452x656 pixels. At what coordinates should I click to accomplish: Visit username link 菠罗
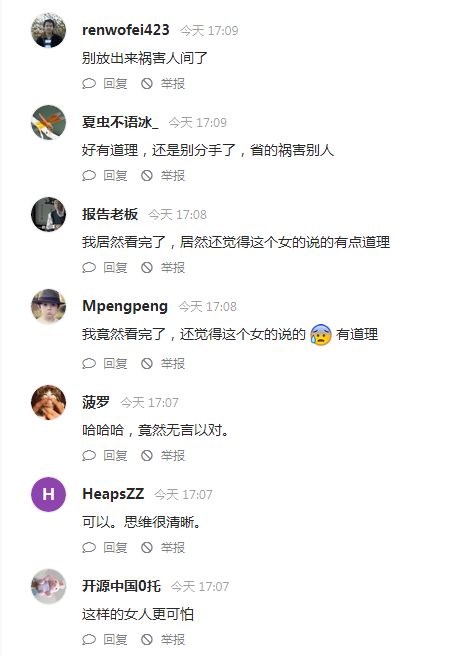point(96,402)
